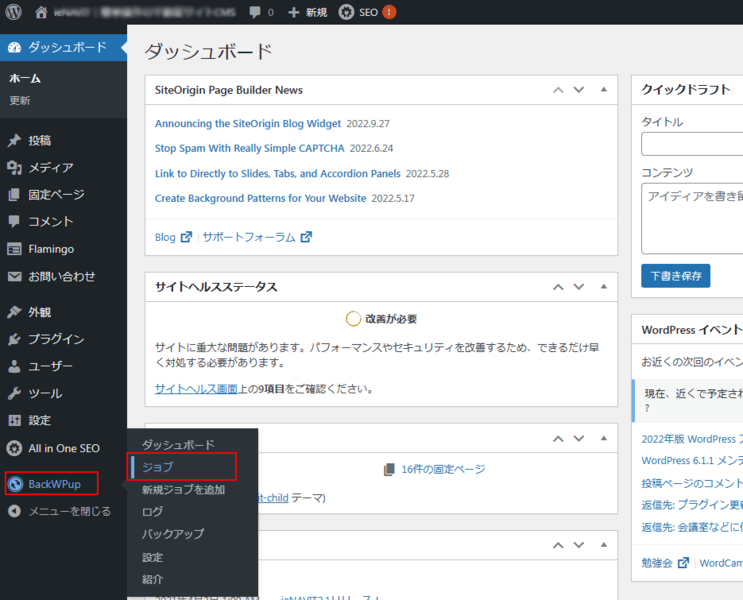Select 紹介 in BackWPup flyout
This screenshot has width=743, height=600.
click(x=152, y=579)
